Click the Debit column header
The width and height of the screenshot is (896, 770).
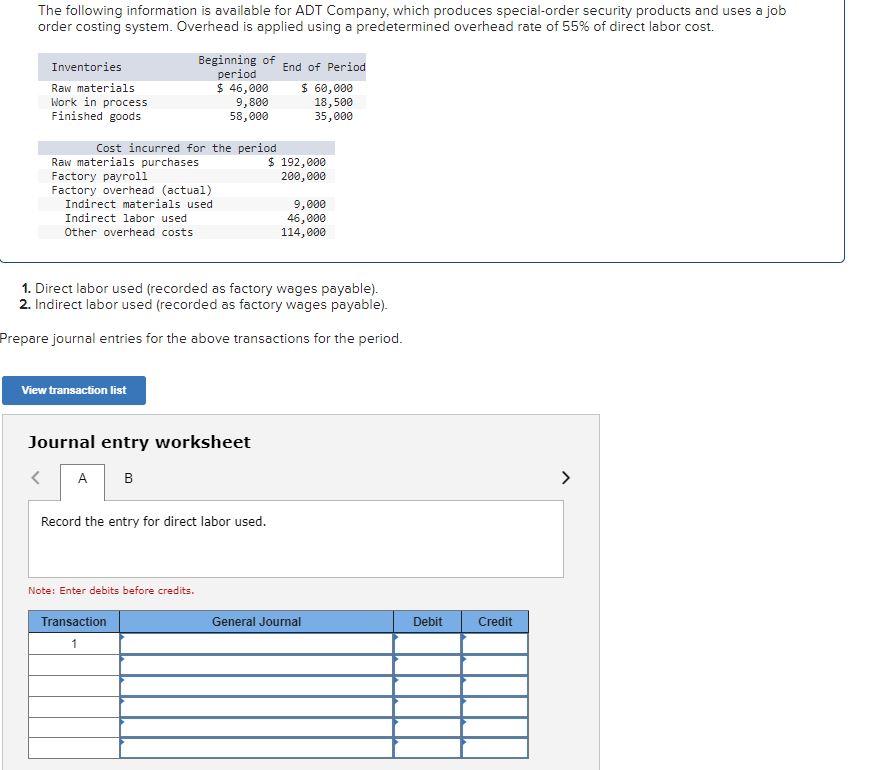point(428,621)
